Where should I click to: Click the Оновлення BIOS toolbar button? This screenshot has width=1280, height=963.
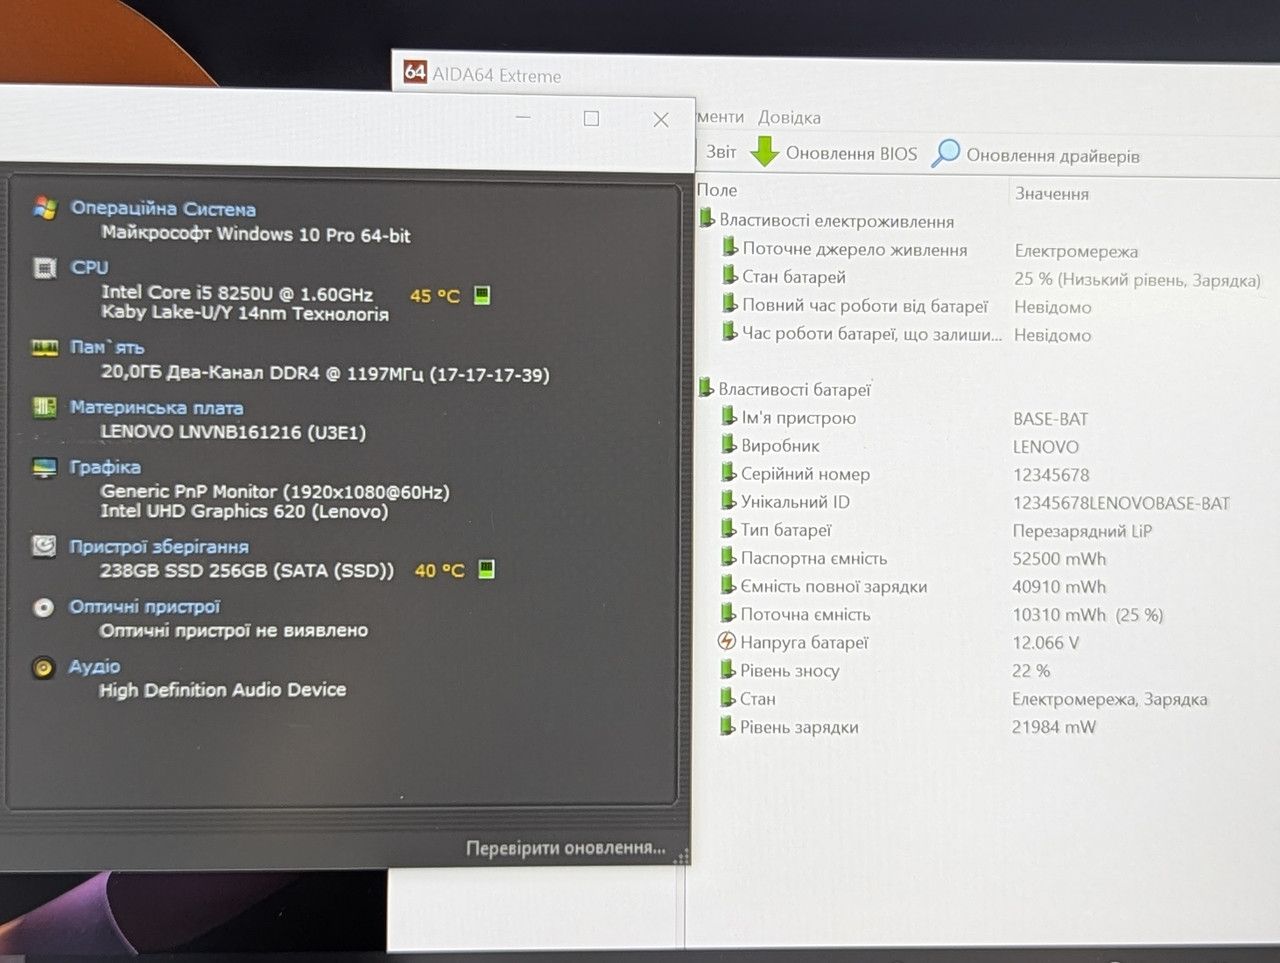[x=834, y=153]
